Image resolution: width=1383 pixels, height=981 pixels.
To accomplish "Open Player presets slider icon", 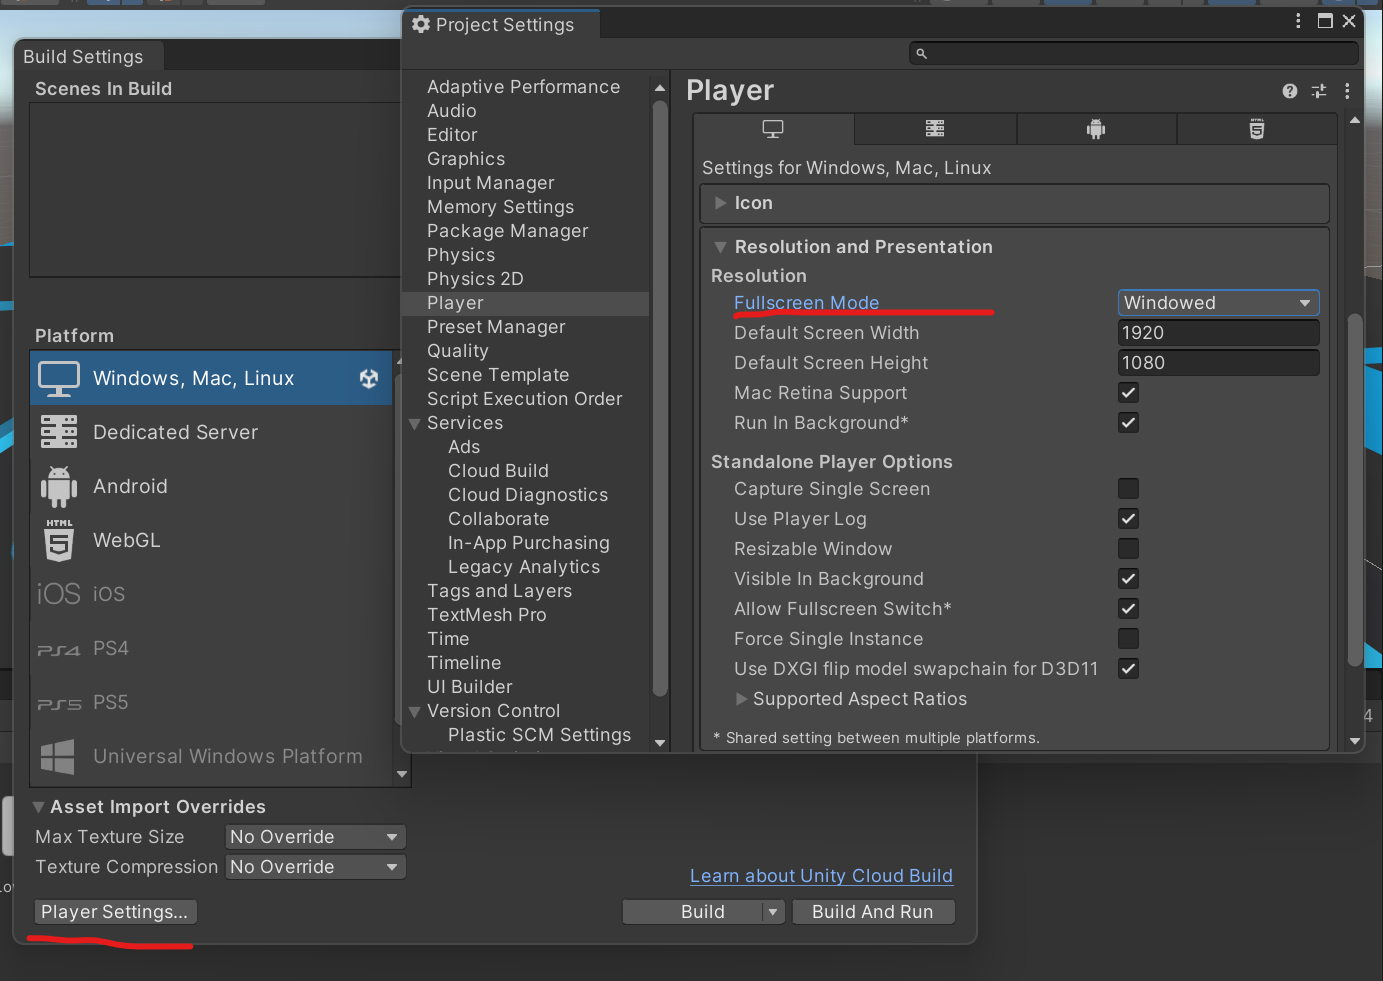I will click(1319, 91).
